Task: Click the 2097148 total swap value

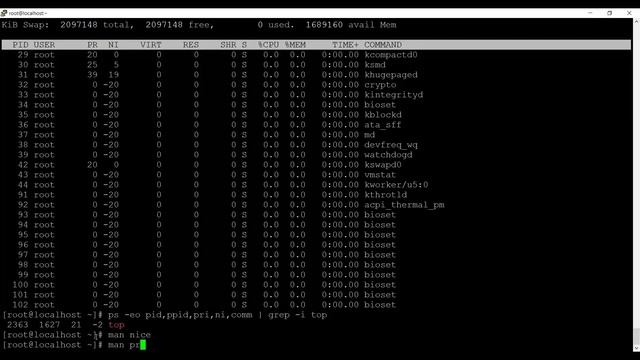Action: [79, 25]
